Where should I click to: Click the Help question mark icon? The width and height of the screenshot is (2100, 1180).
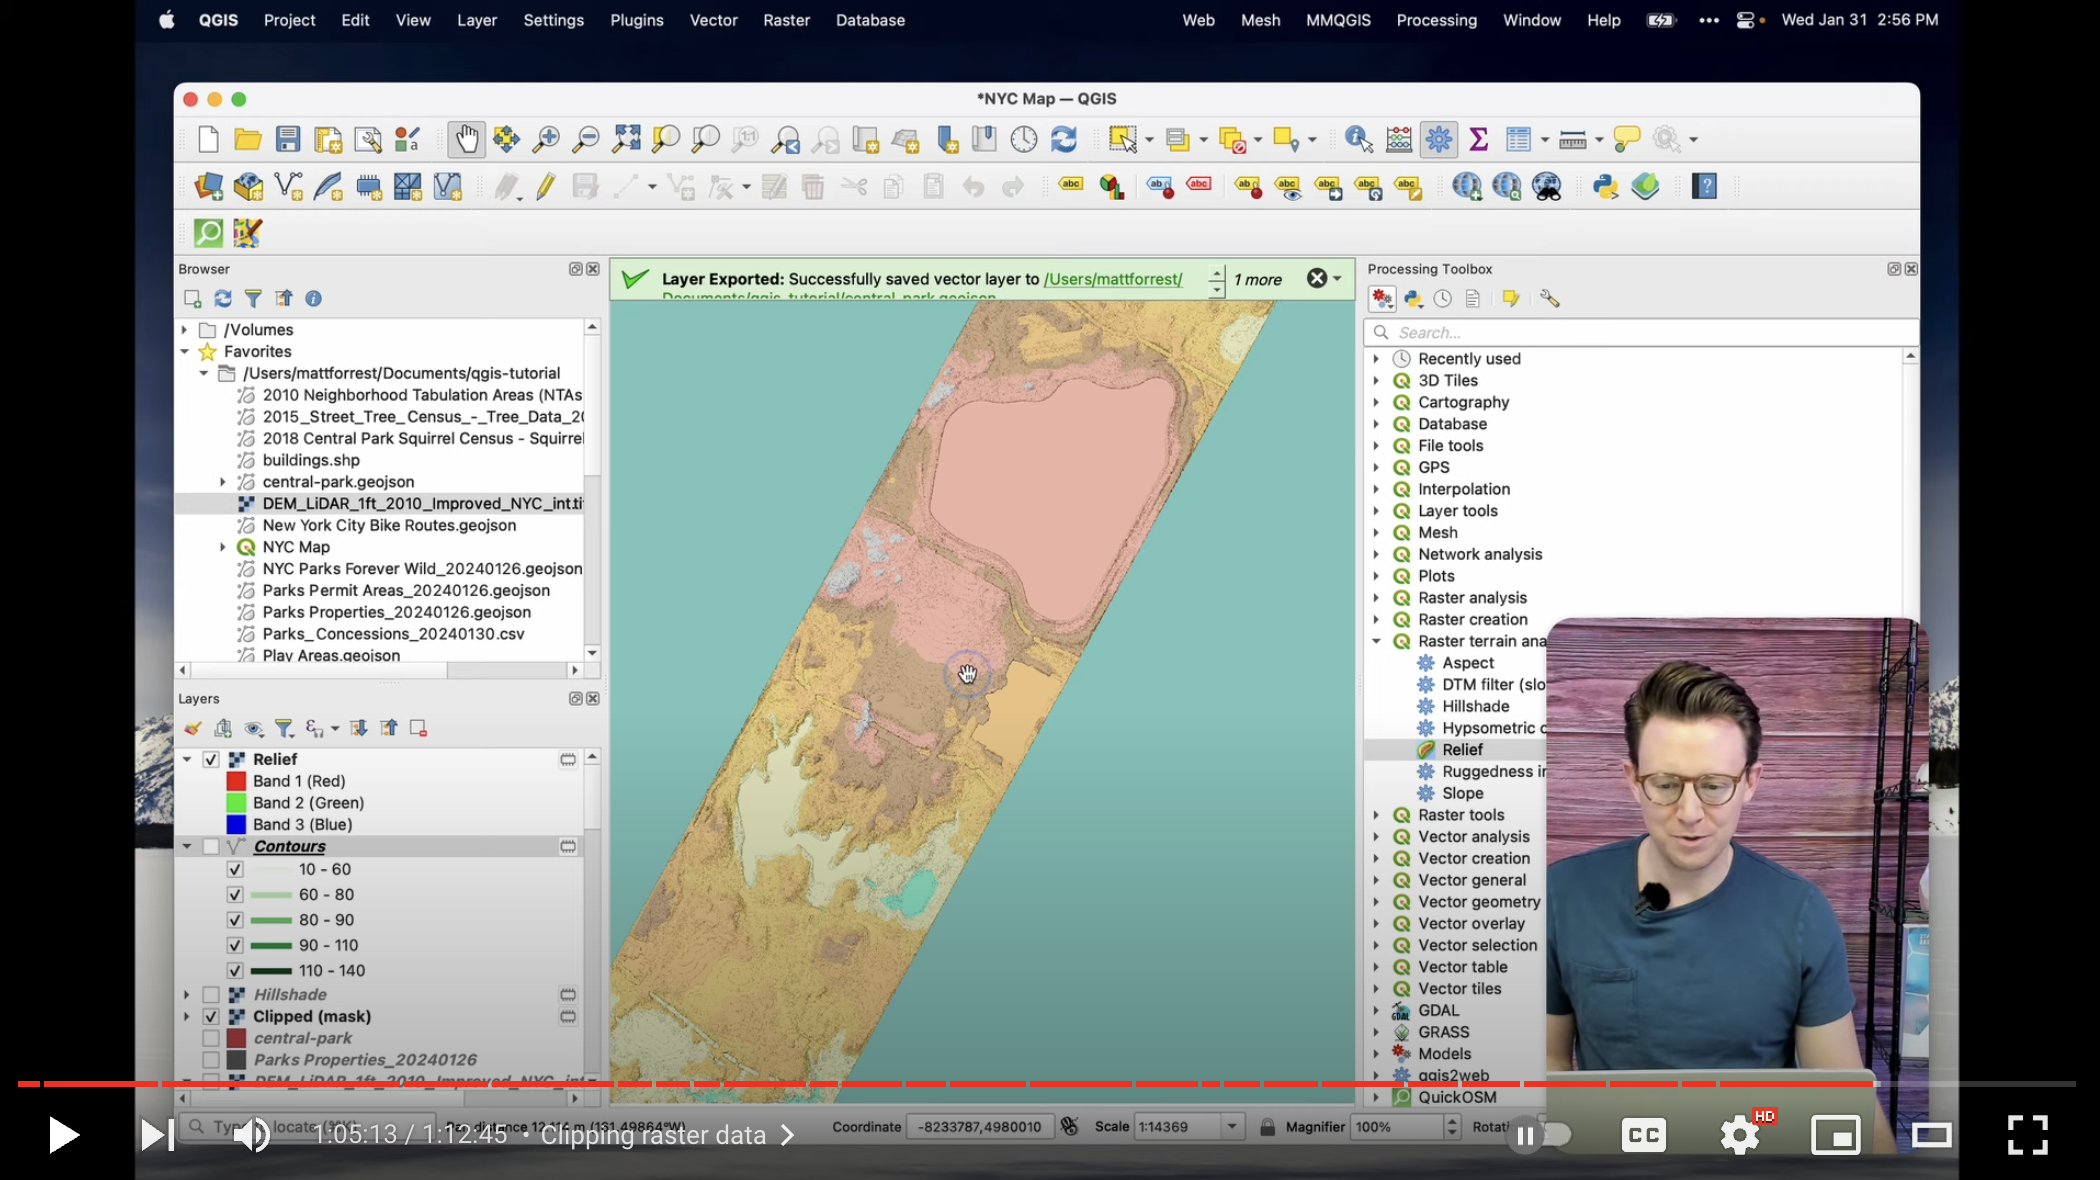point(1704,186)
